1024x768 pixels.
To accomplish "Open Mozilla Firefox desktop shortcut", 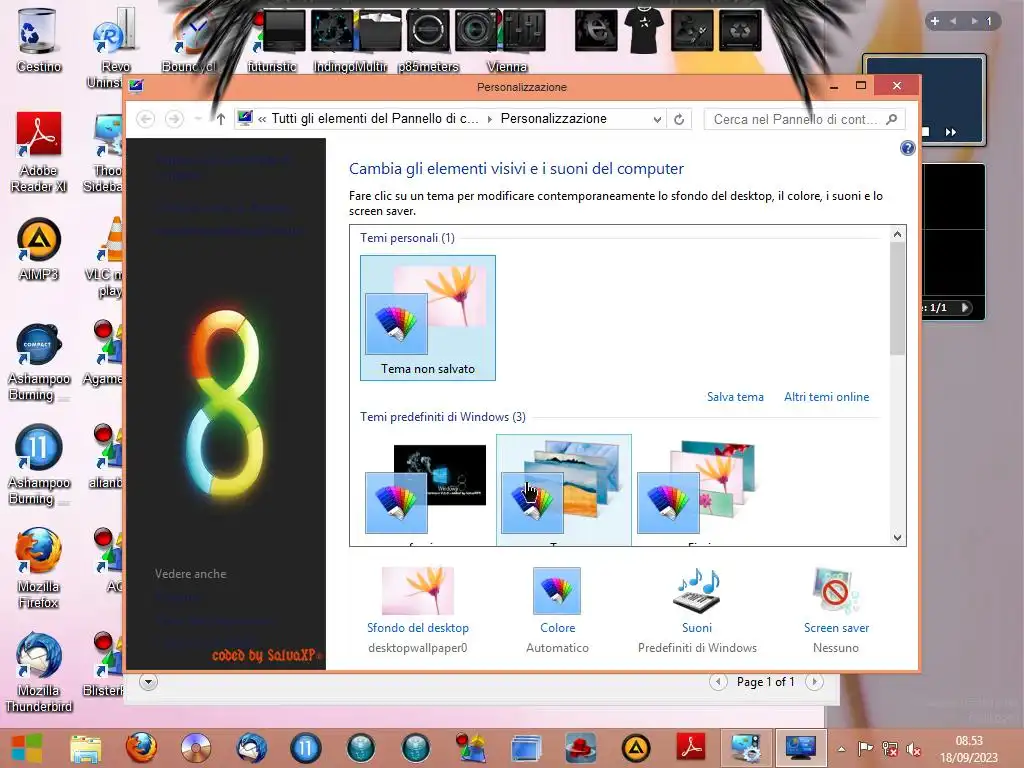I will 39,568.
